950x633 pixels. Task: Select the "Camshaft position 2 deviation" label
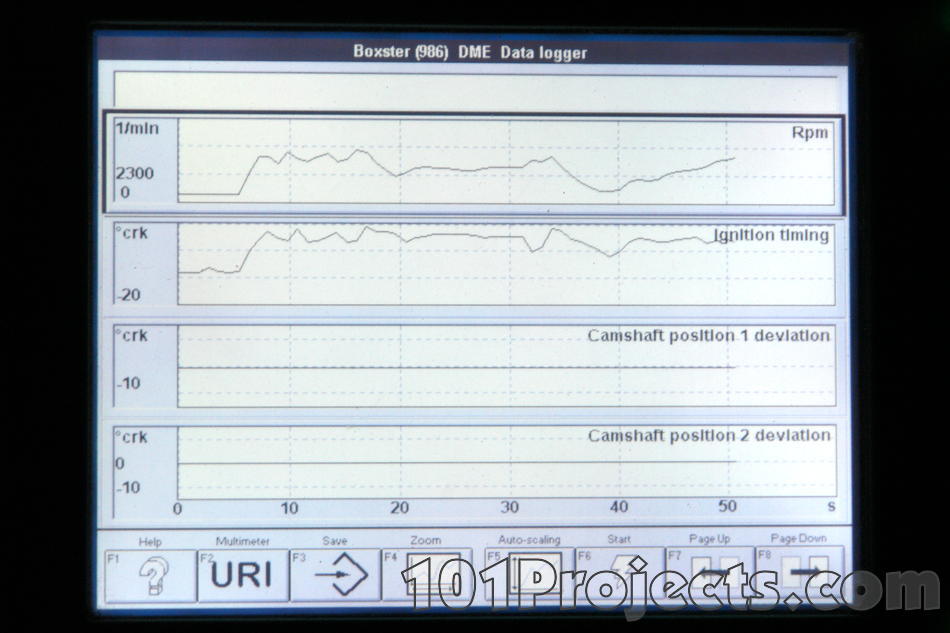[709, 436]
